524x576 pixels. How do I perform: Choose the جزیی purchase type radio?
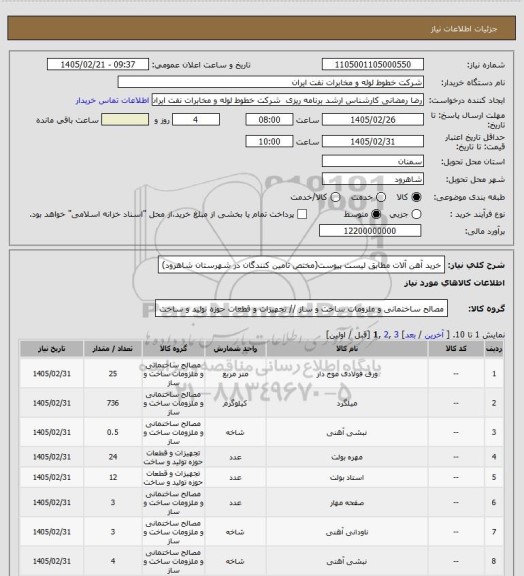(416, 214)
